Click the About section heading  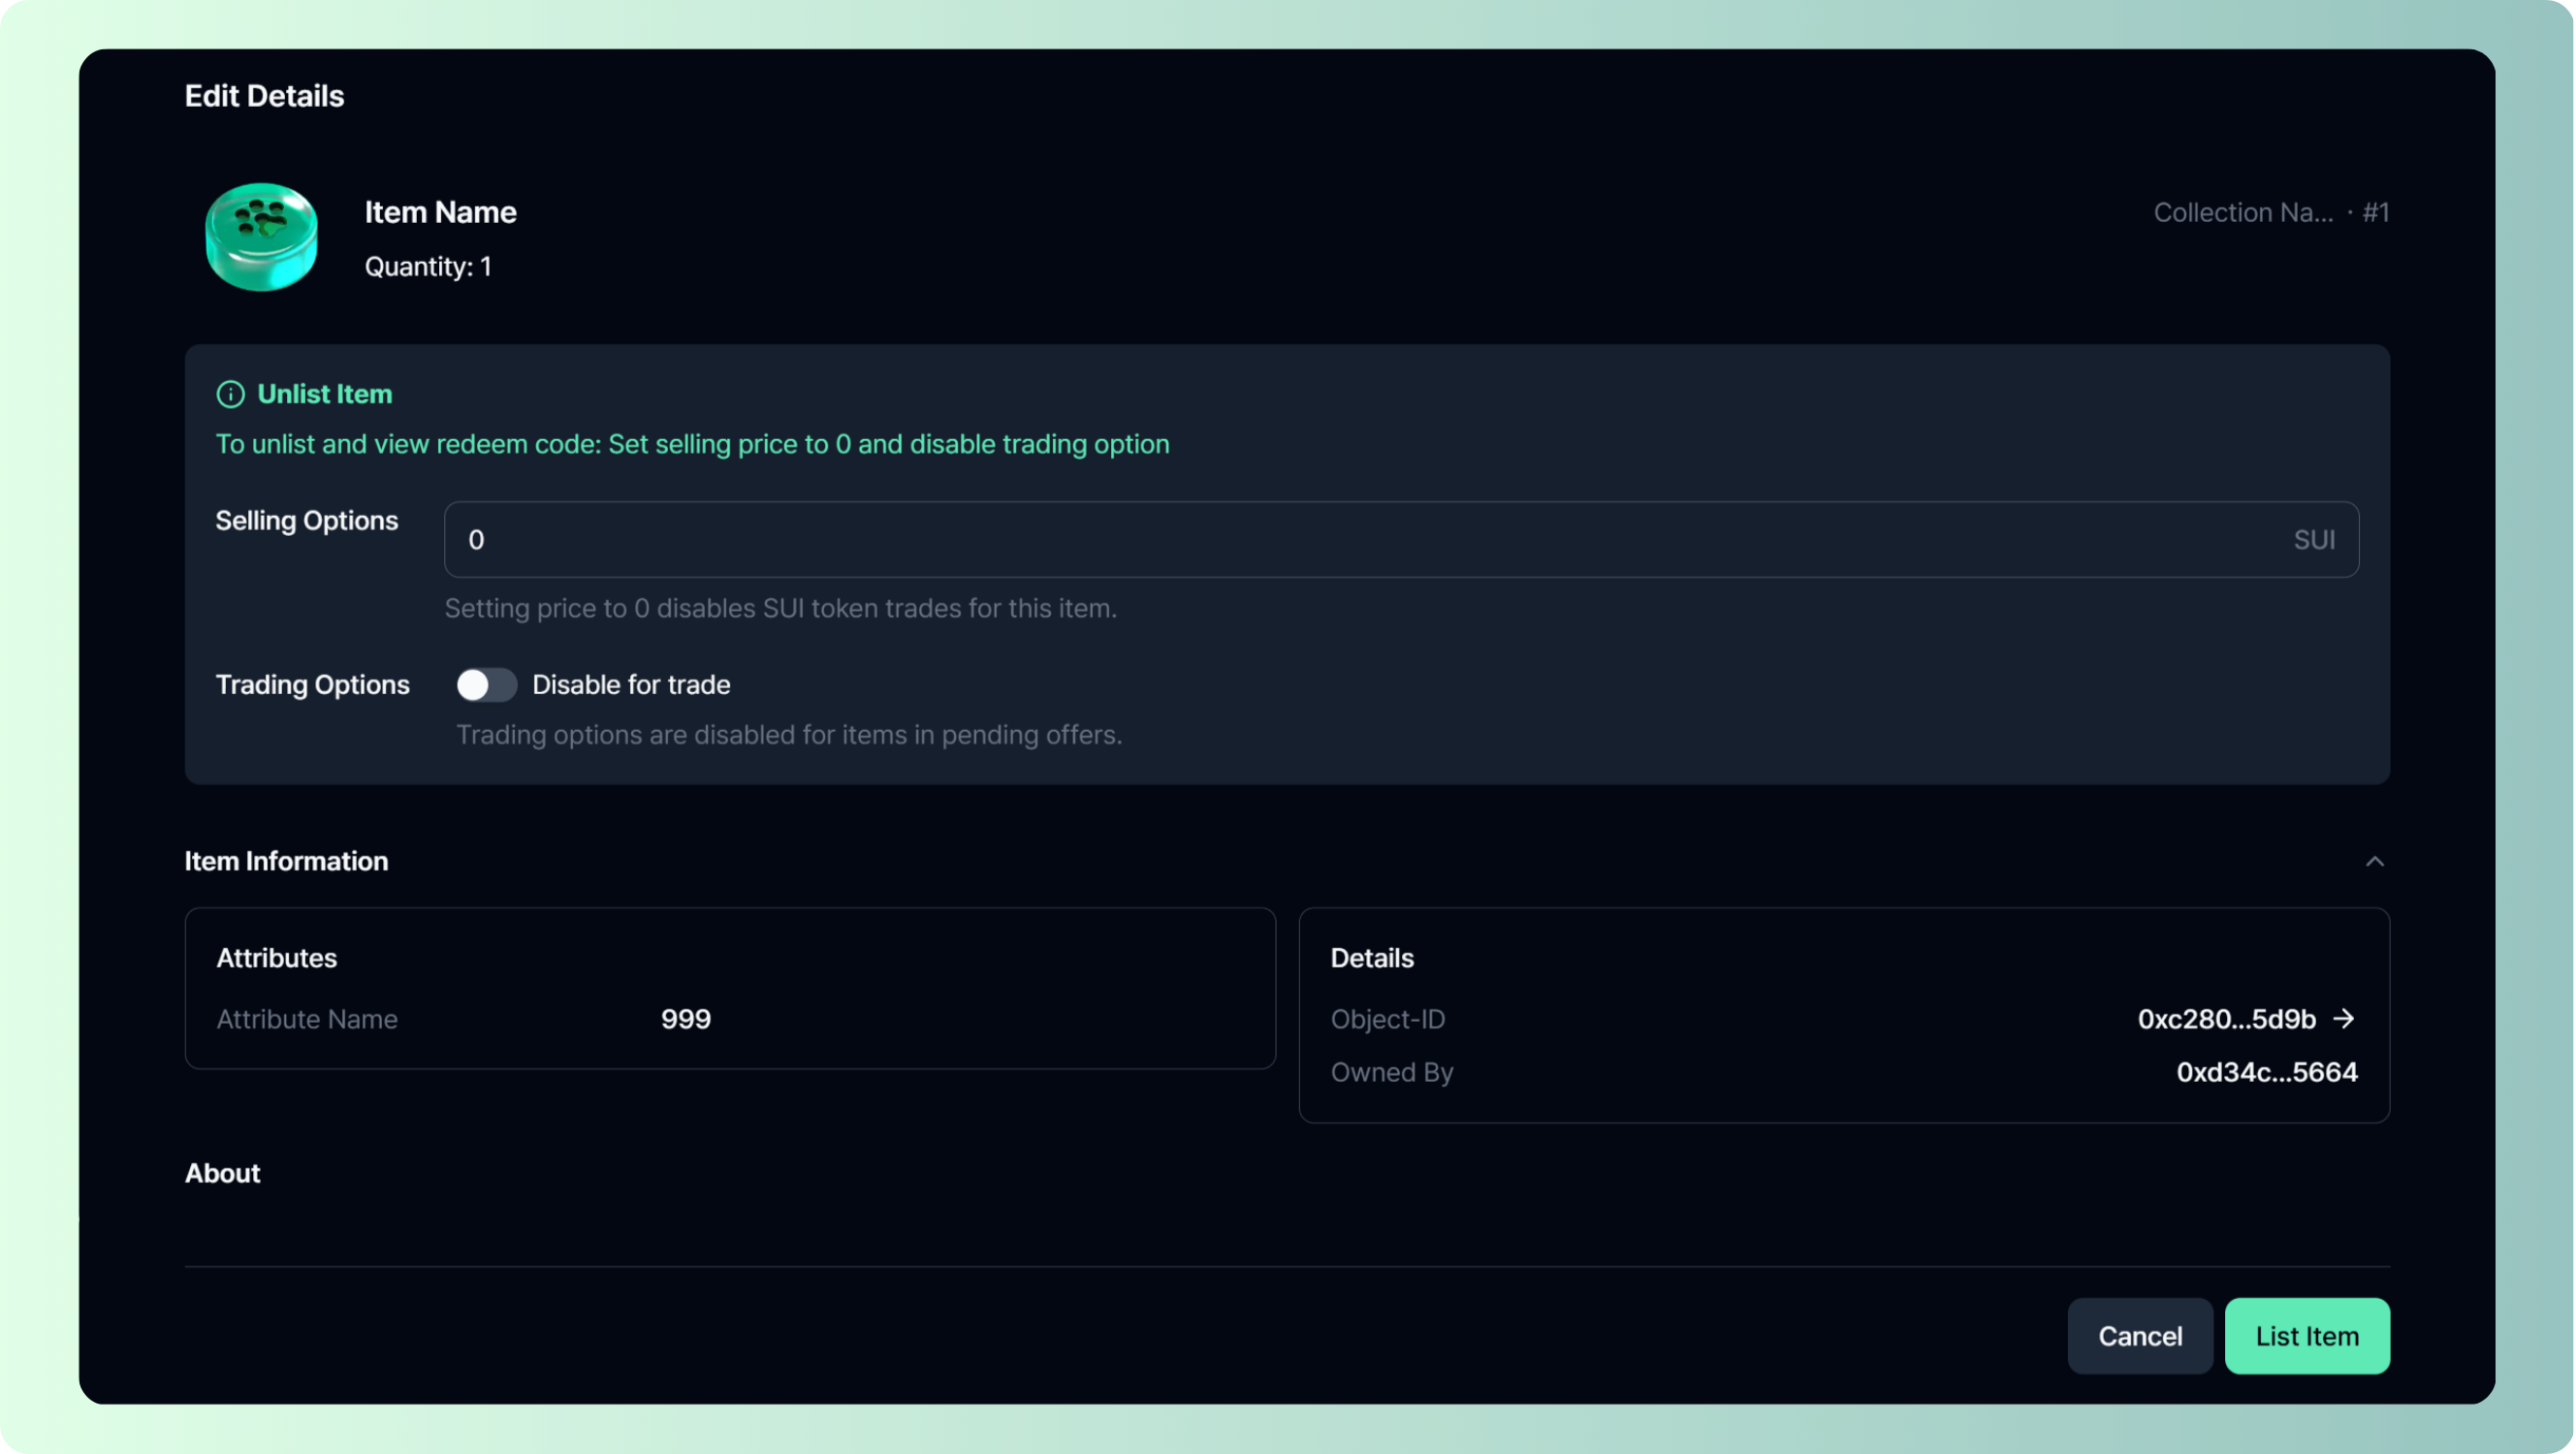click(x=222, y=1173)
